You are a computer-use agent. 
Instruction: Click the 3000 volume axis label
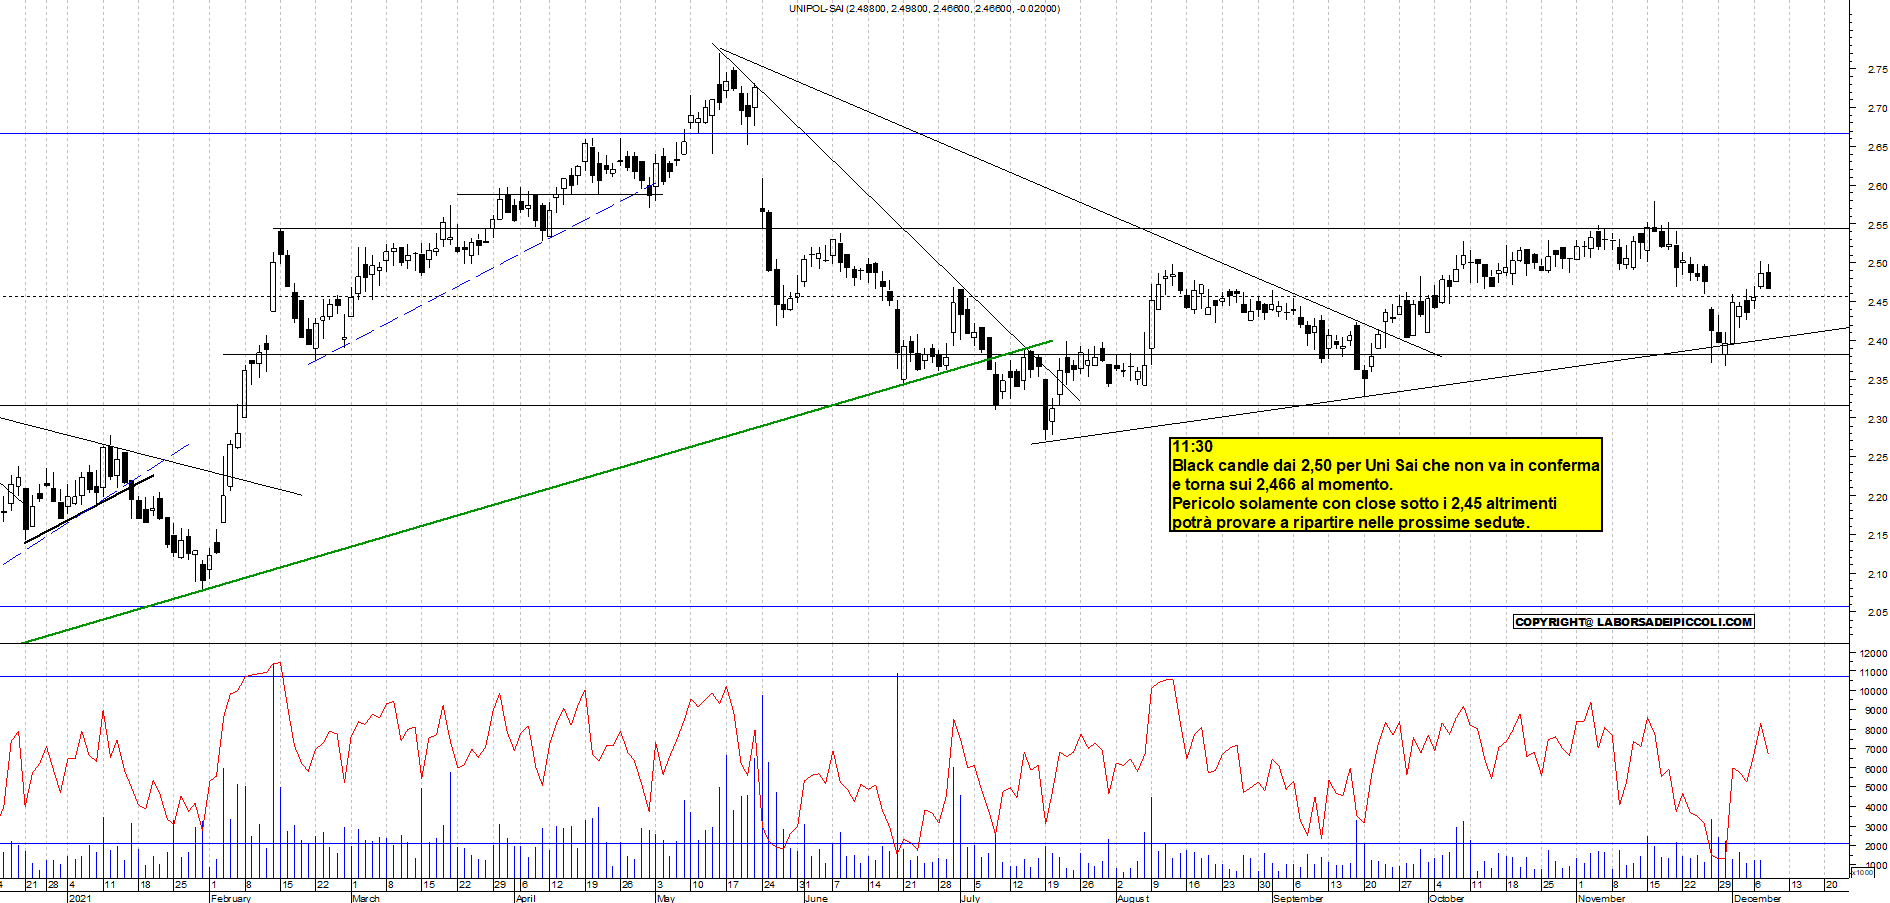coord(1876,828)
